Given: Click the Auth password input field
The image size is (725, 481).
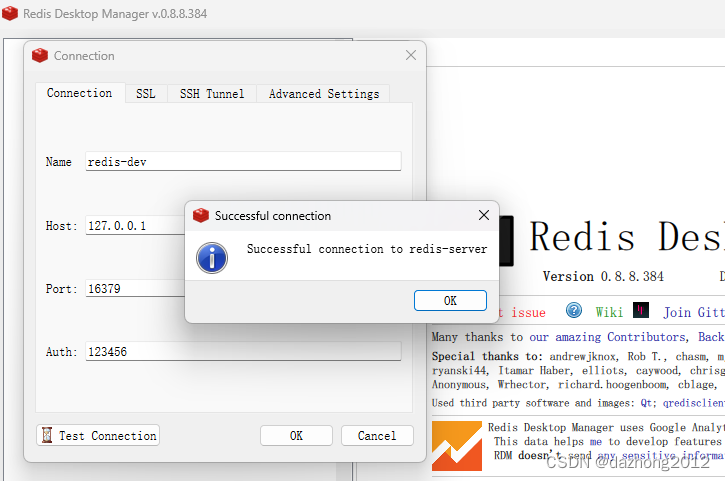Looking at the screenshot, I should point(243,352).
